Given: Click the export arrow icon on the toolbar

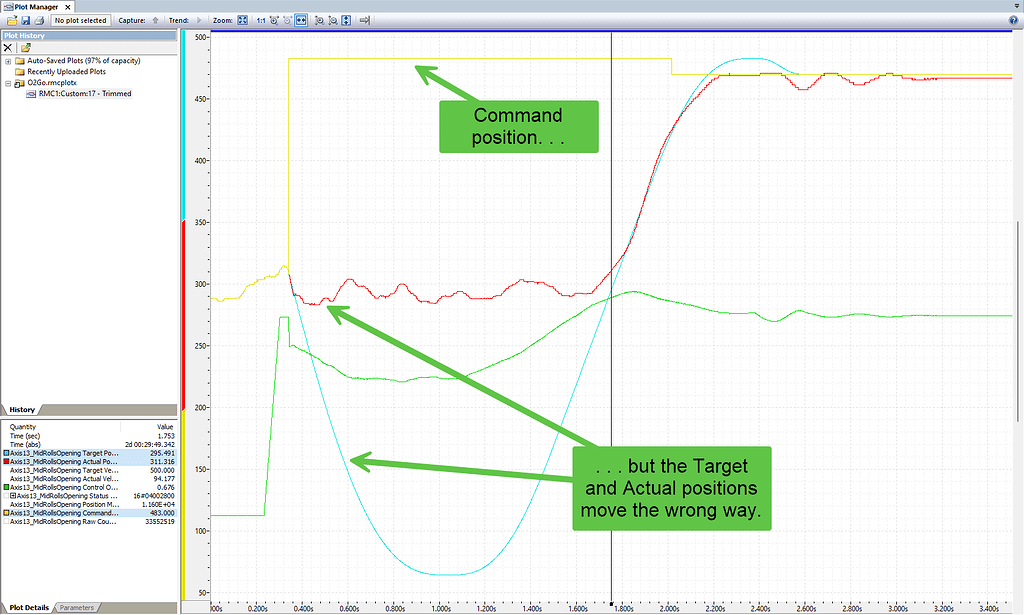Looking at the screenshot, I should click(363, 19).
